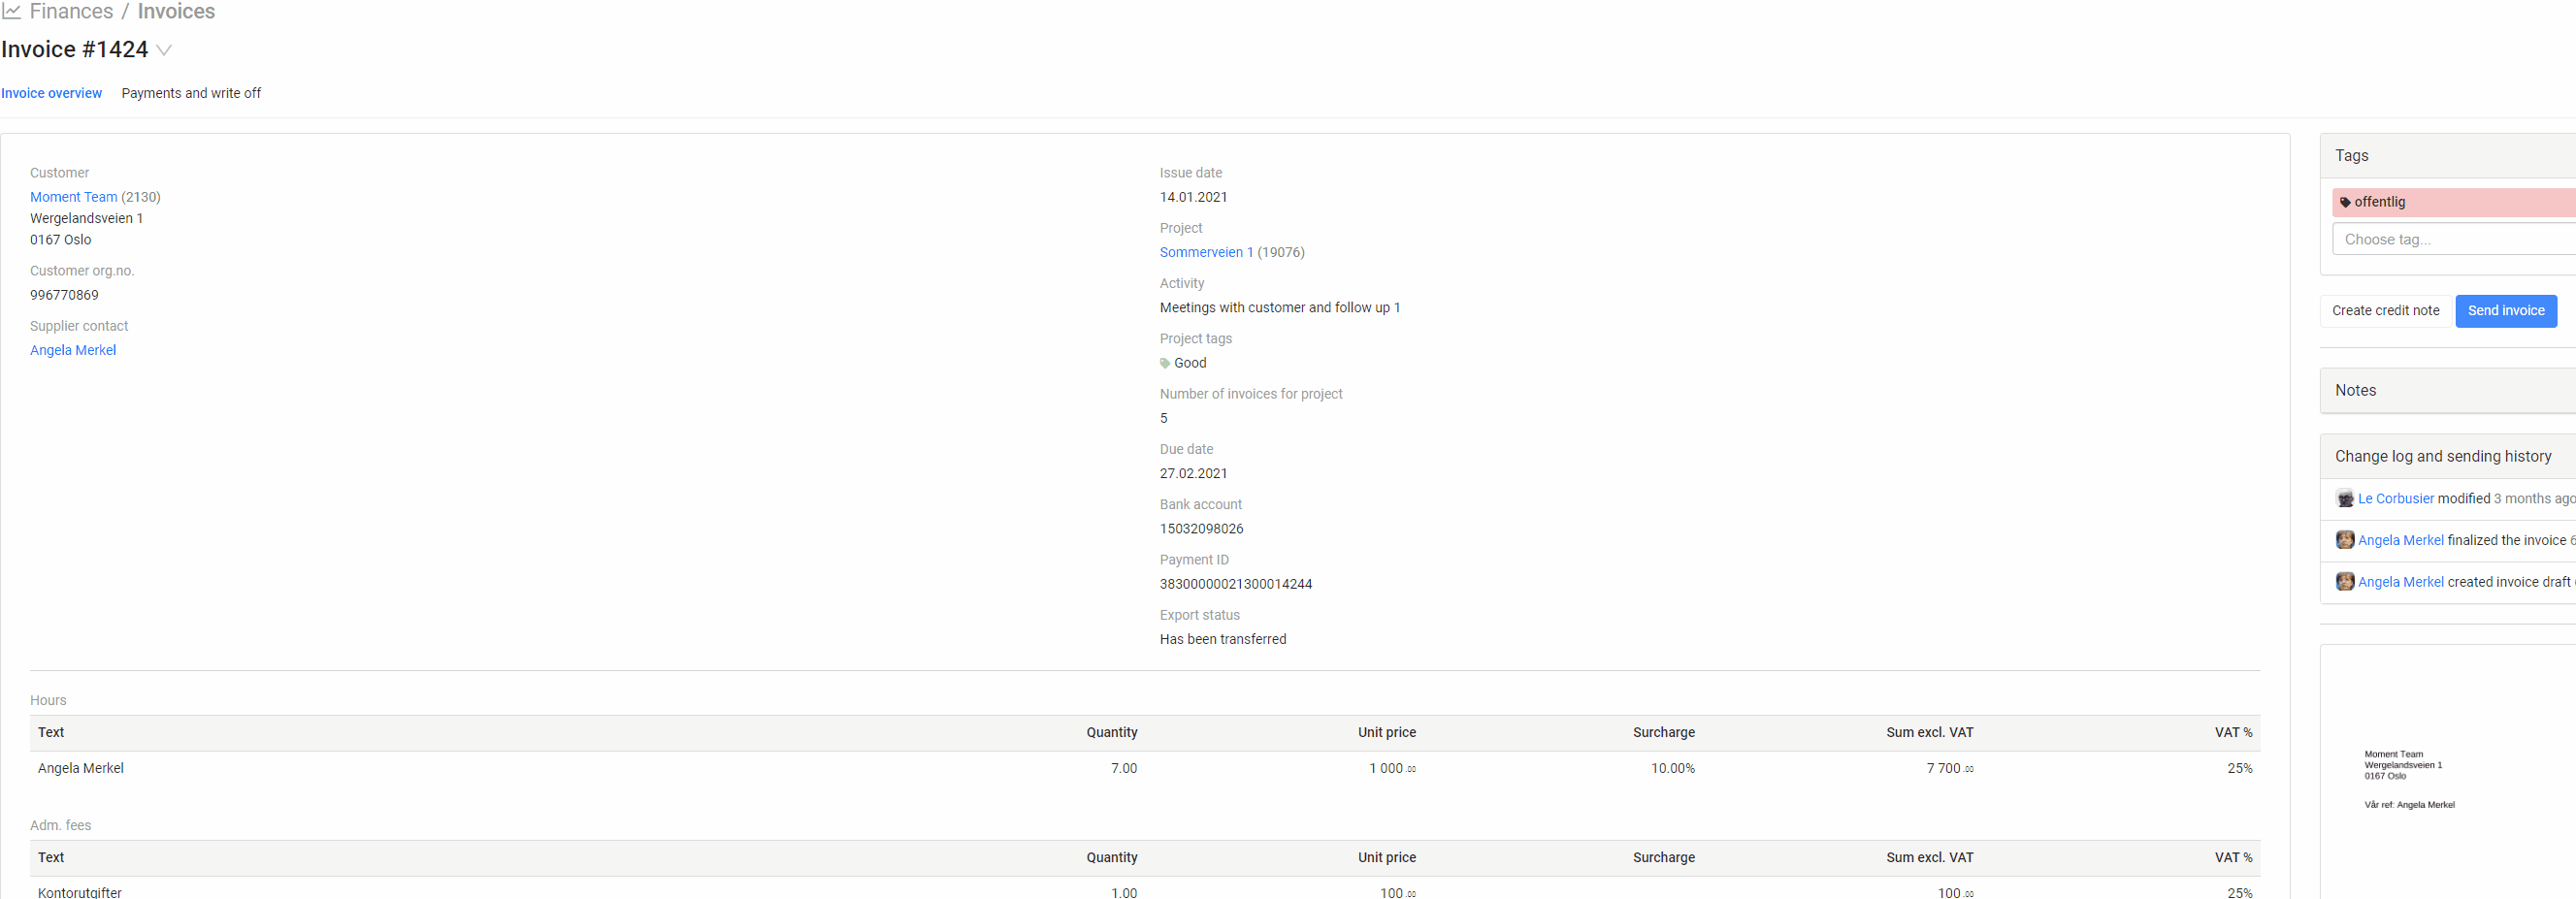This screenshot has height=899, width=2576.
Task: Click the Angela Merkel row in Hours table
Action: pyautogui.click(x=1144, y=768)
